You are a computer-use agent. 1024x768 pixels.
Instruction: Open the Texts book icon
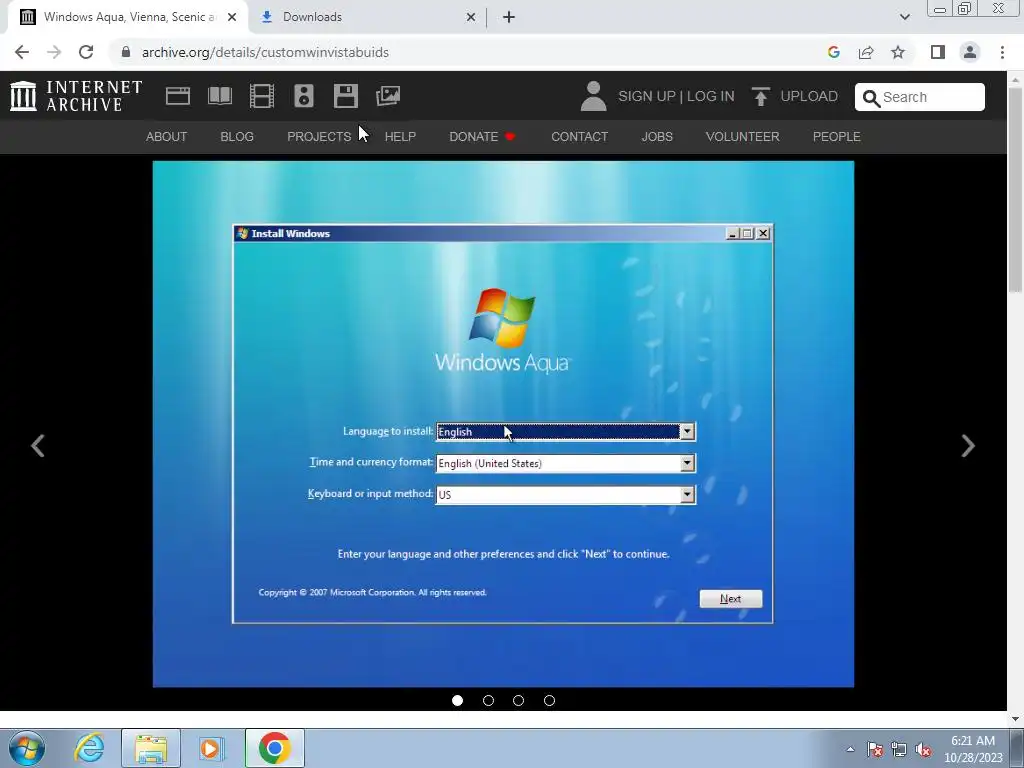coord(219,96)
